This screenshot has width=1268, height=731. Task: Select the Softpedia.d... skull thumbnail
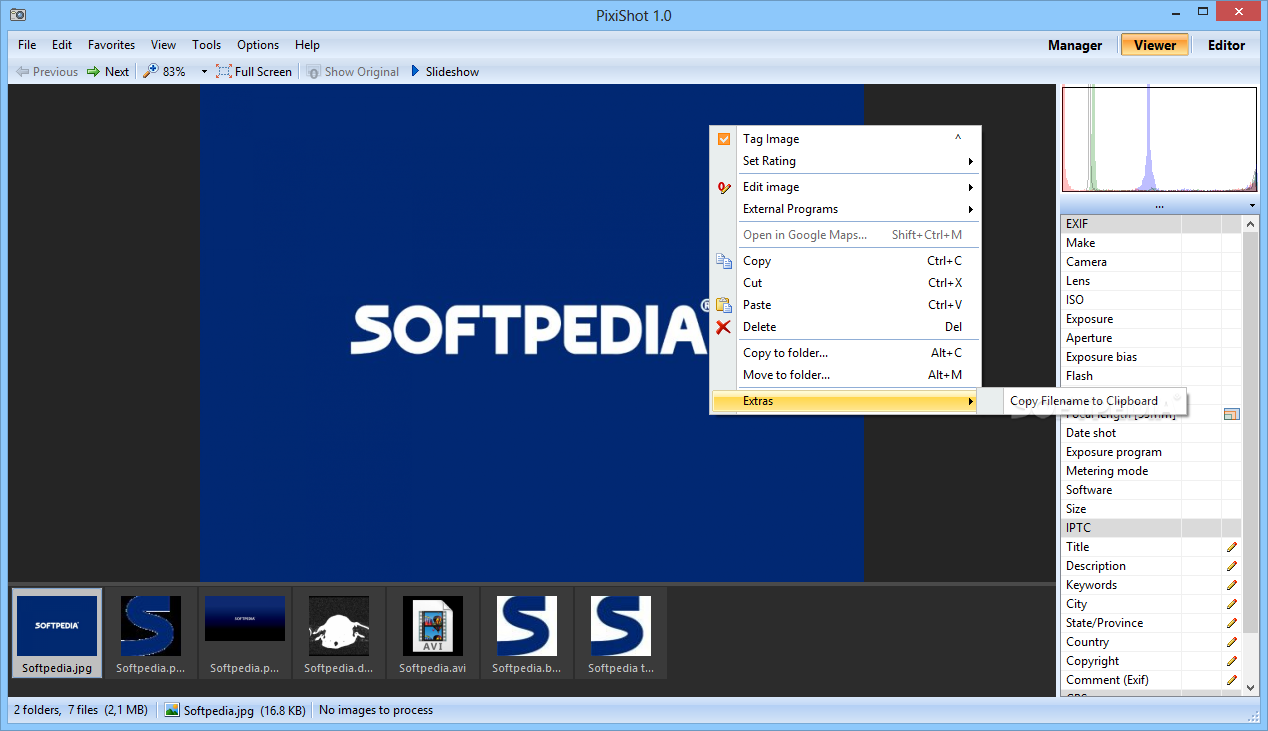point(339,633)
